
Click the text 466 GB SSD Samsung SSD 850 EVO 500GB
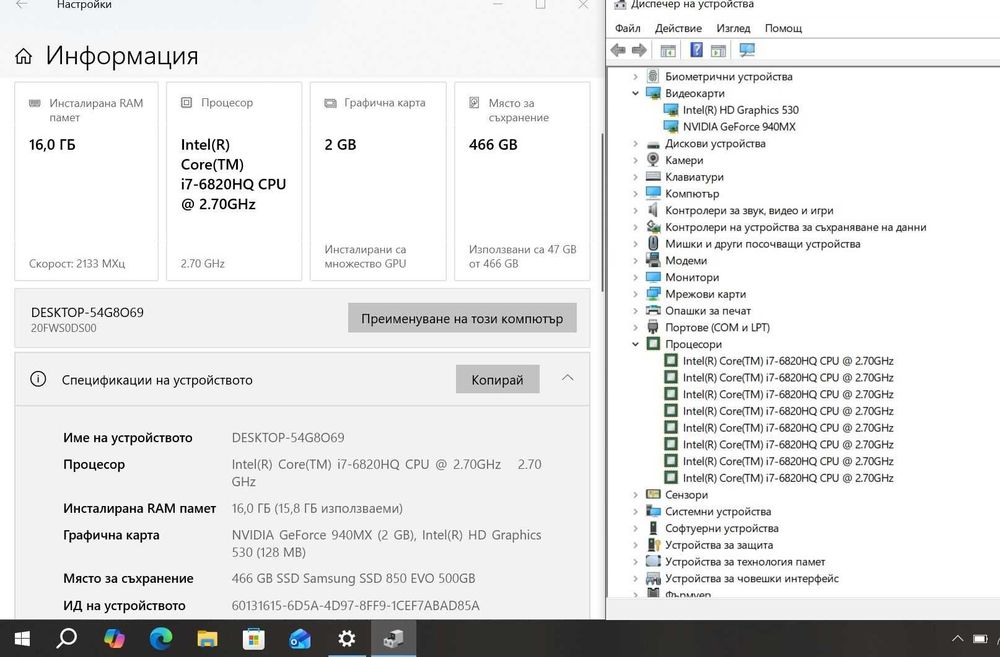353,579
